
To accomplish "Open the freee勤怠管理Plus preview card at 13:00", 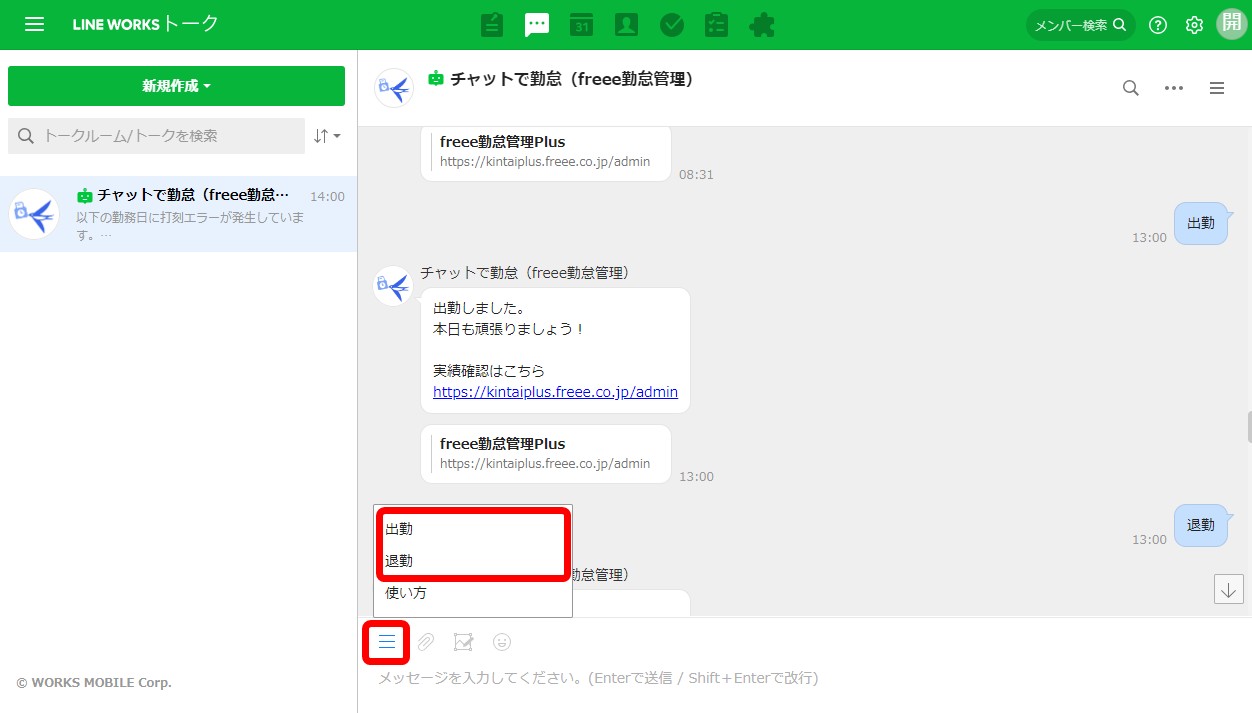I will point(546,454).
